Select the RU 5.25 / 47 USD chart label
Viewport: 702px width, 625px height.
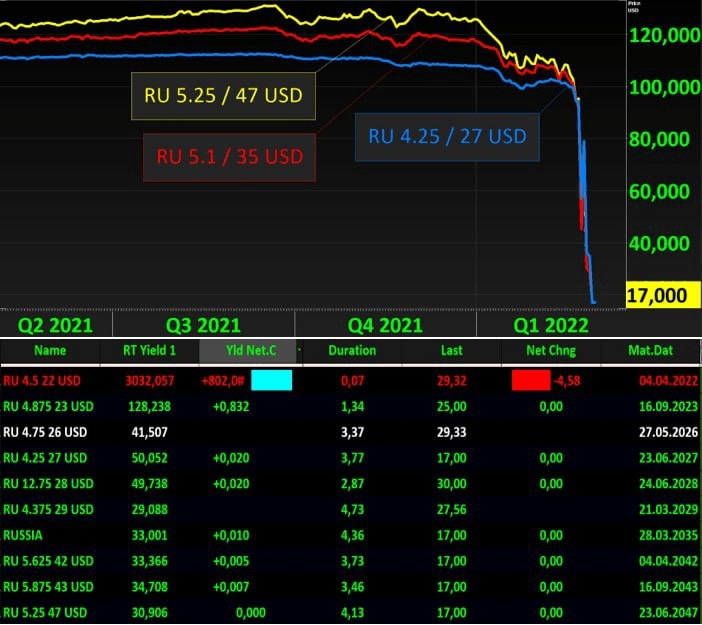(x=223, y=96)
